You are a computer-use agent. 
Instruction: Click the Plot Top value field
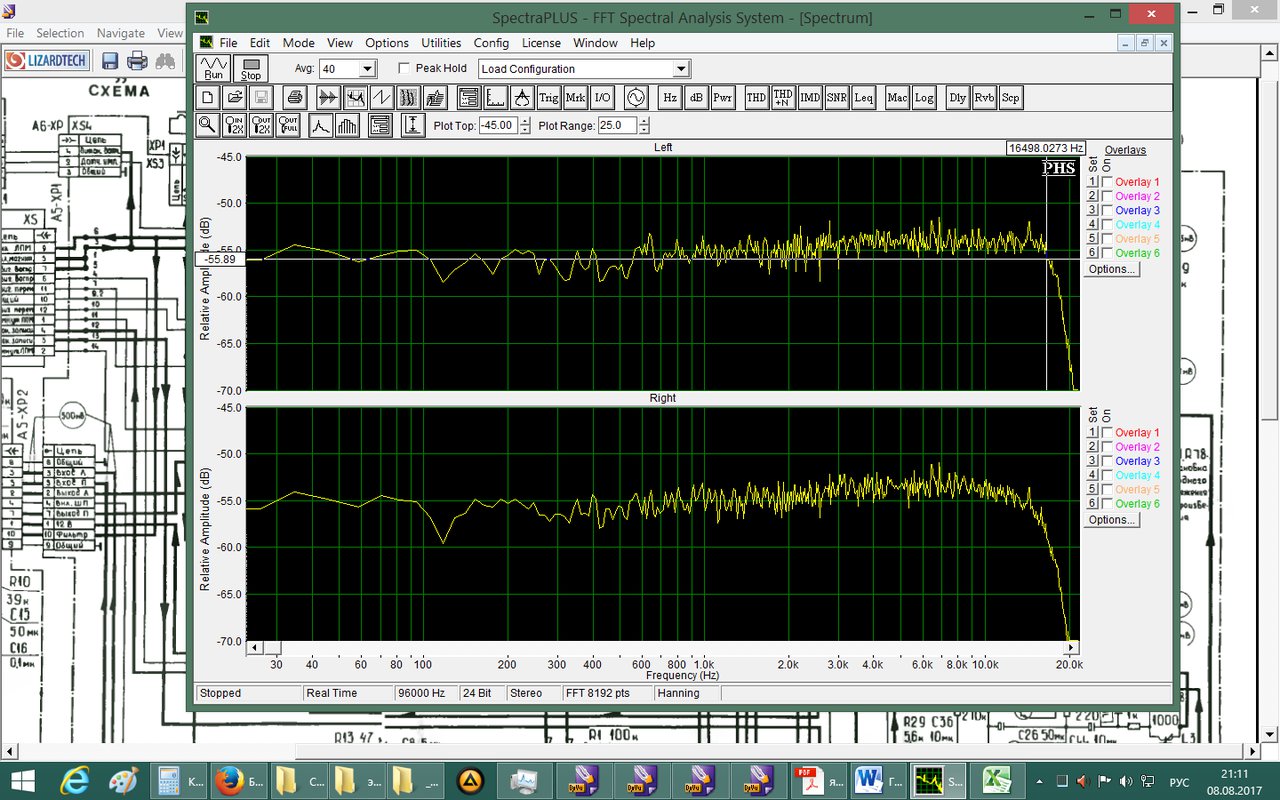point(498,126)
